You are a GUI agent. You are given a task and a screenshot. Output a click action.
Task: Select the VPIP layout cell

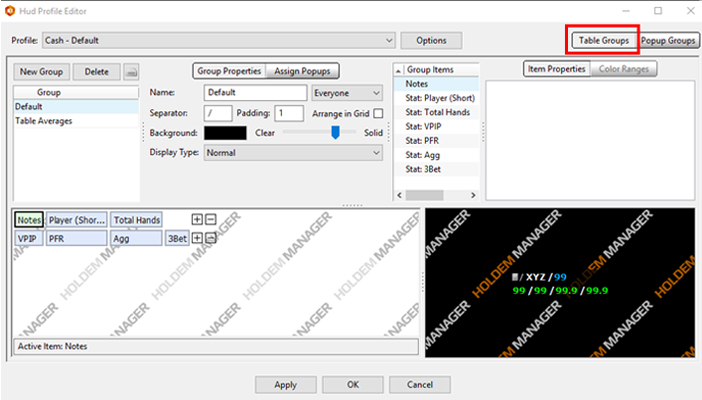(x=29, y=238)
